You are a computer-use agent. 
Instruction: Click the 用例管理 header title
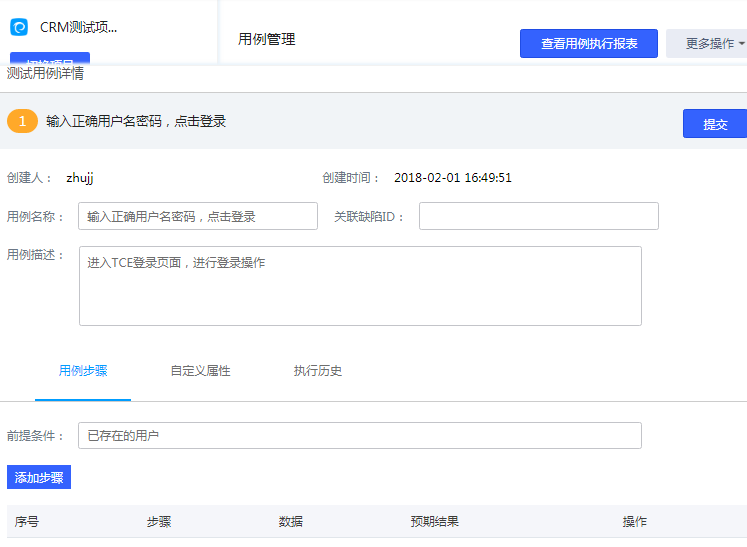pos(267,40)
